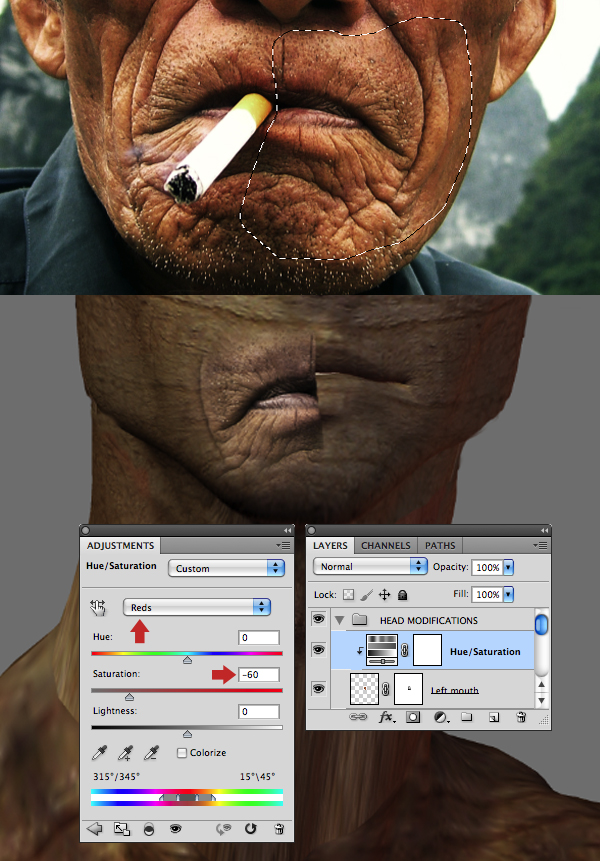Click the Lightness slider handle
Screen dimensions: 600x861
pyautogui.click(x=187, y=734)
